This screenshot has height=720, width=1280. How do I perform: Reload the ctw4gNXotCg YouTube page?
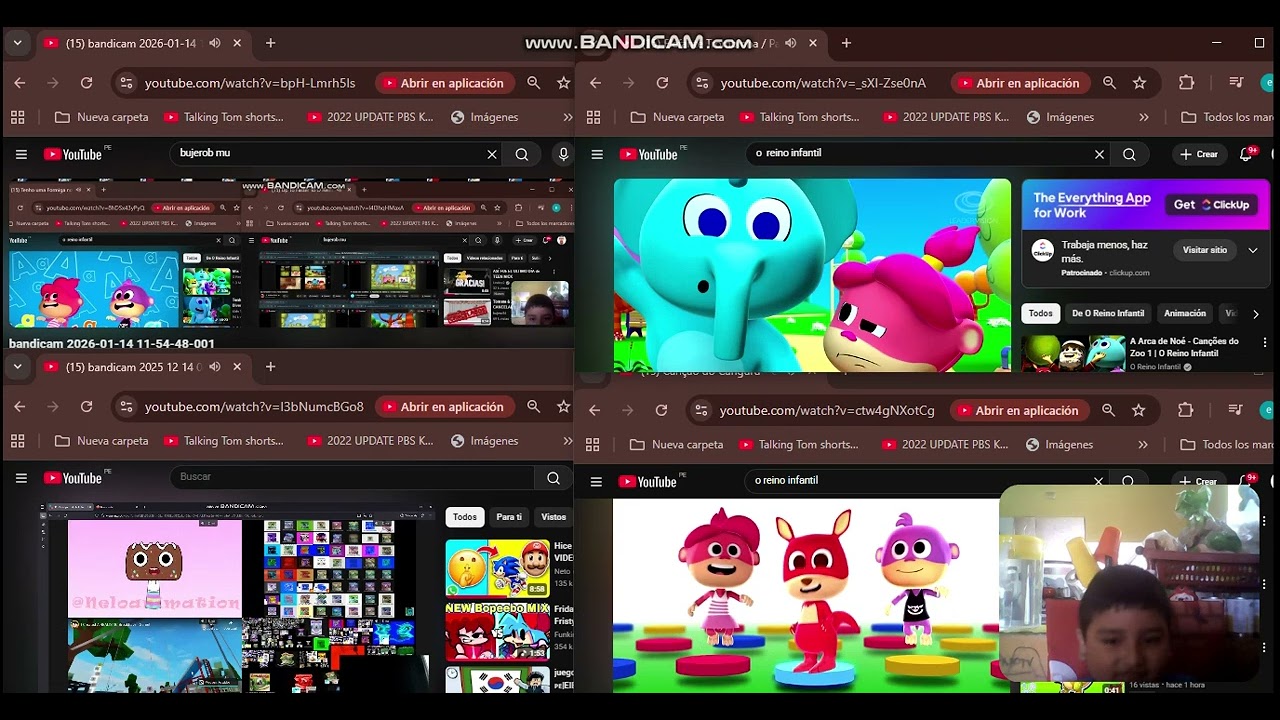click(661, 410)
